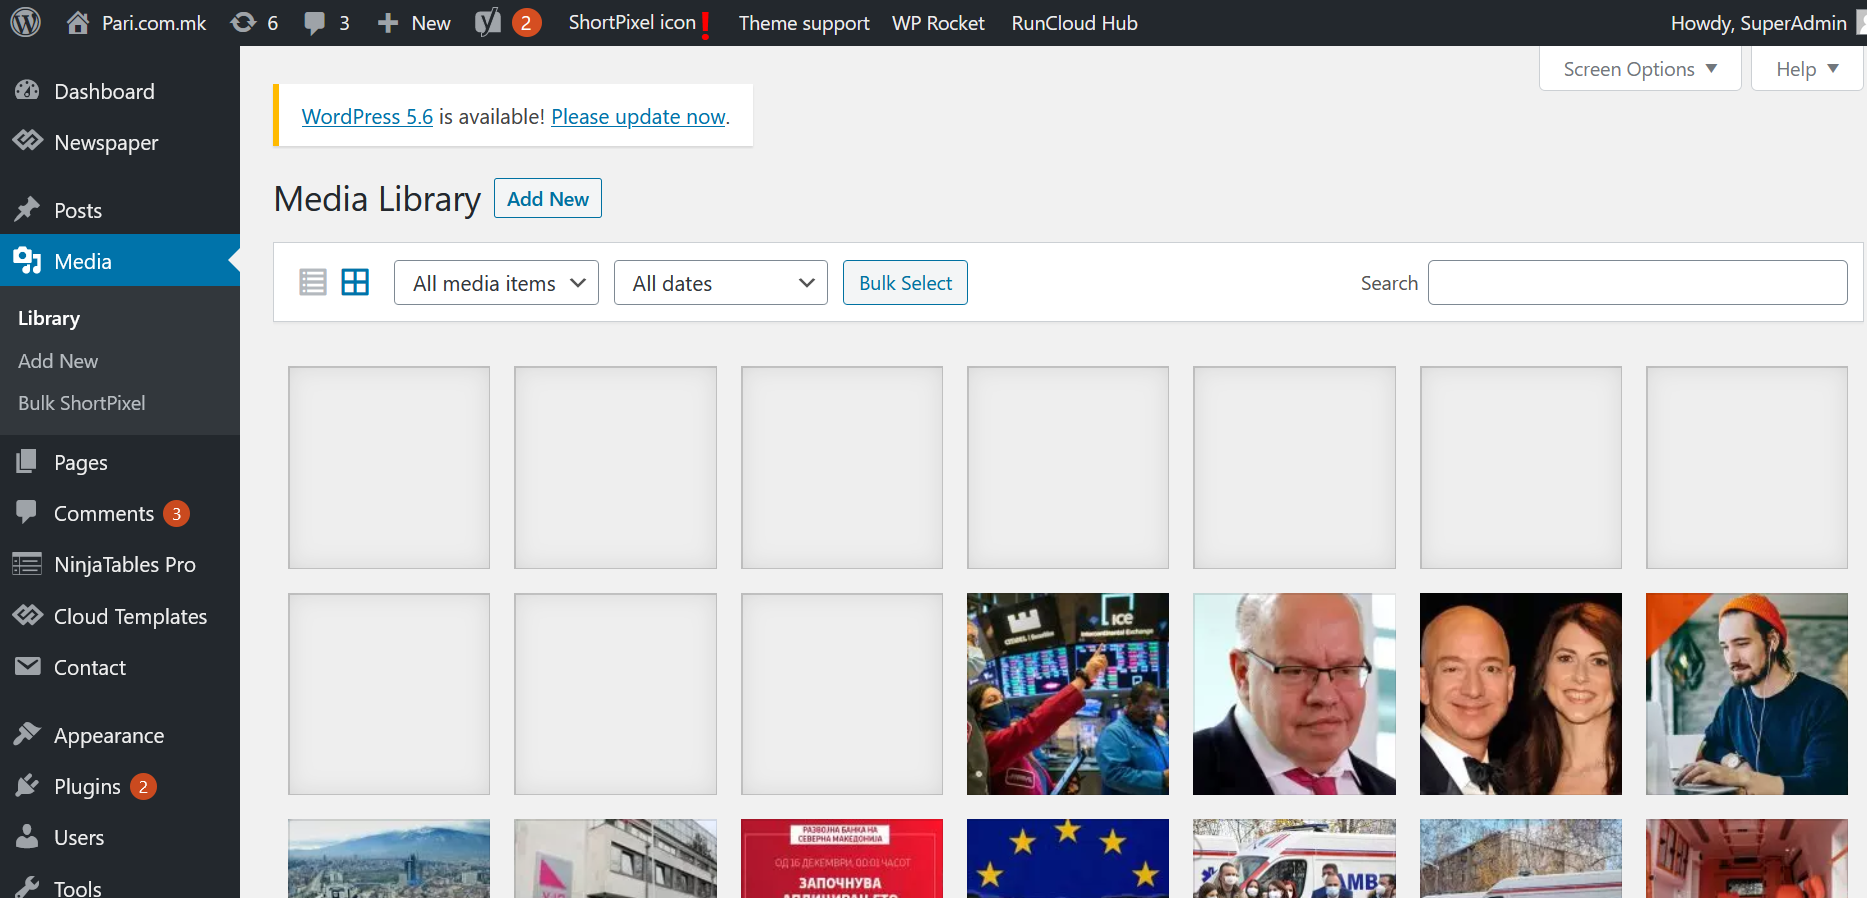The width and height of the screenshot is (1867, 898).
Task: Click the WordPress logo icon
Action: [x=25, y=22]
